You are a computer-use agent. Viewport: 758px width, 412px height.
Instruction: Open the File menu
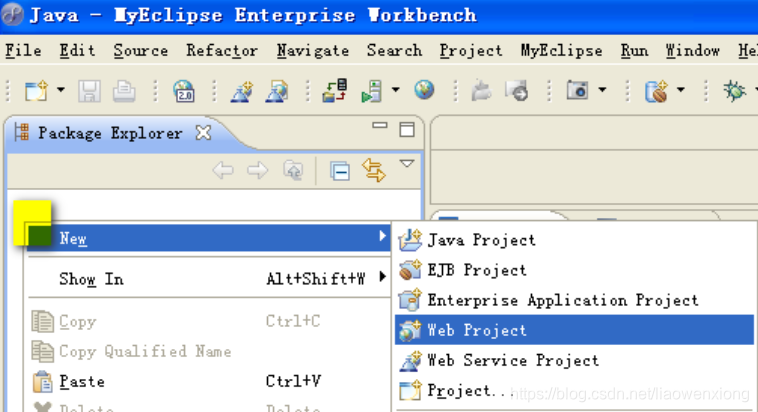pos(23,50)
